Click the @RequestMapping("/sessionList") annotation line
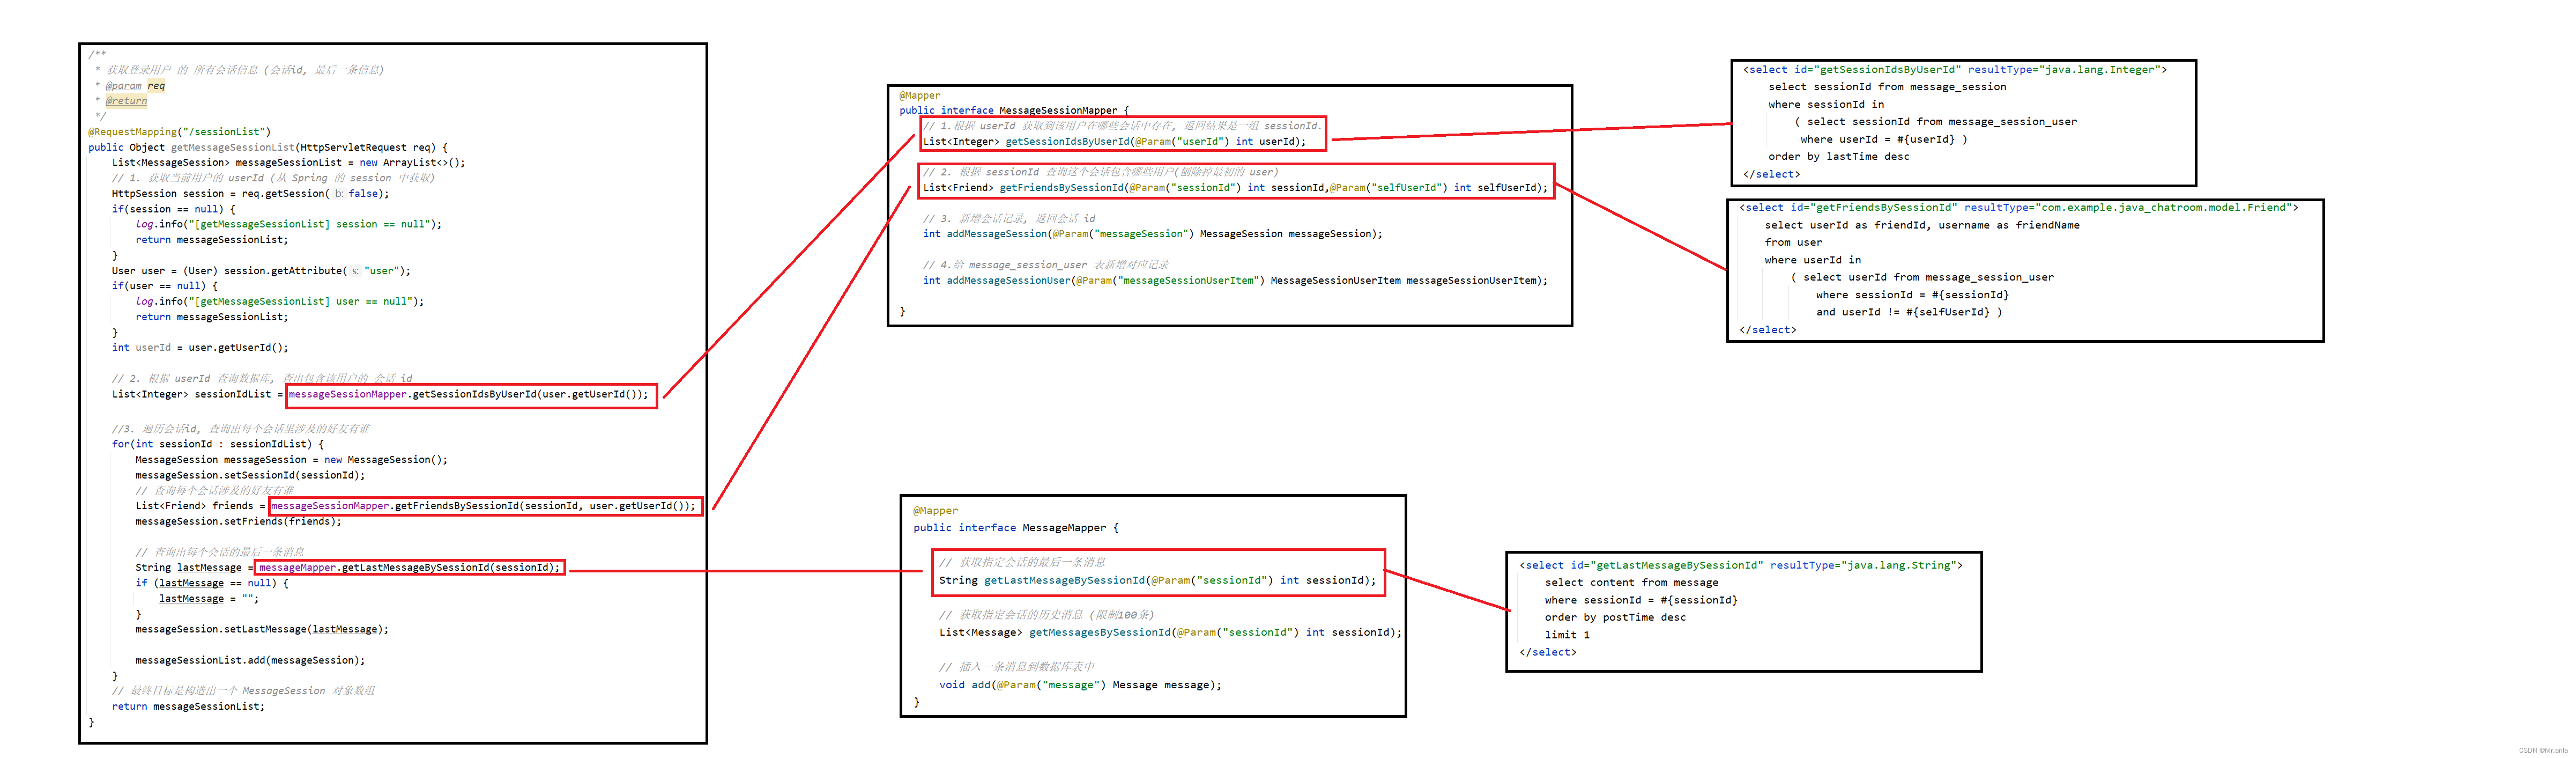This screenshot has width=2576, height=758. [x=179, y=132]
